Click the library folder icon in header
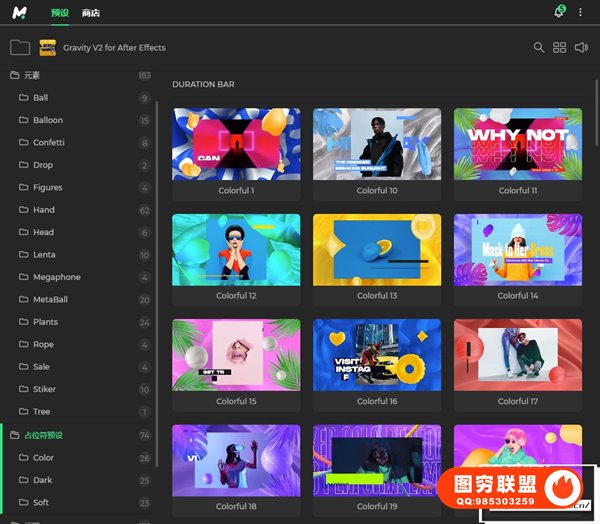 (19, 47)
